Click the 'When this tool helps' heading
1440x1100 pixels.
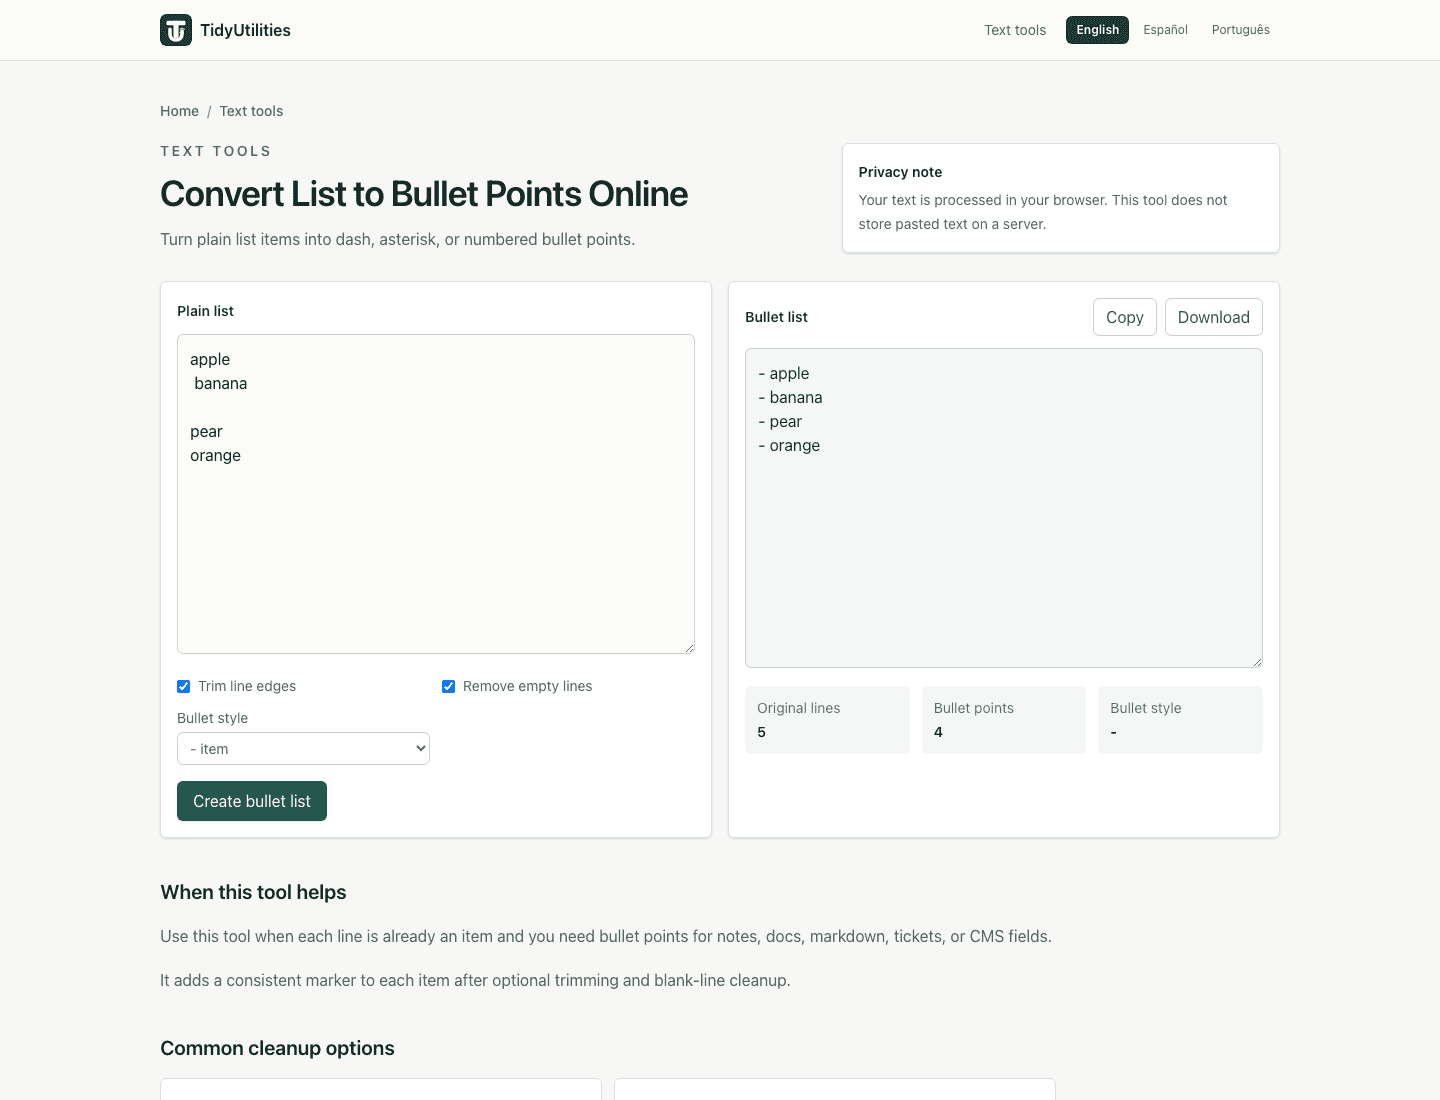(253, 892)
